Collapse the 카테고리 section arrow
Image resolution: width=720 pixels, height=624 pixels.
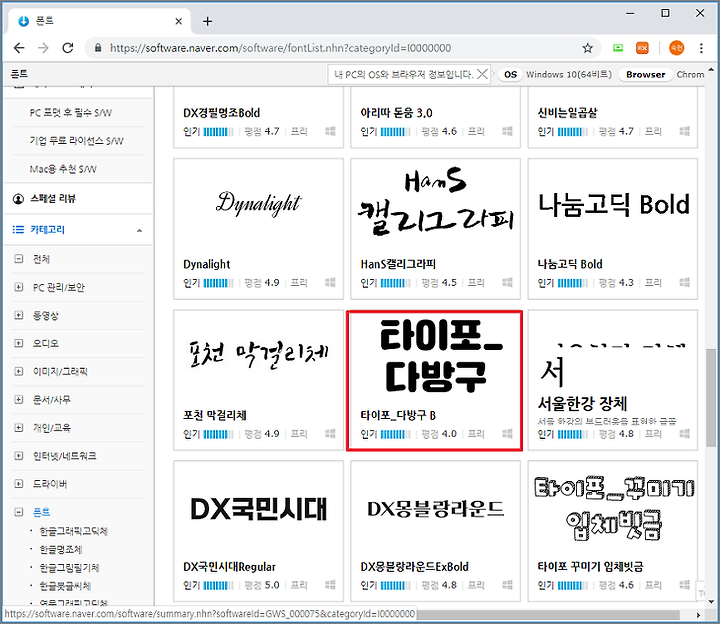(x=140, y=230)
